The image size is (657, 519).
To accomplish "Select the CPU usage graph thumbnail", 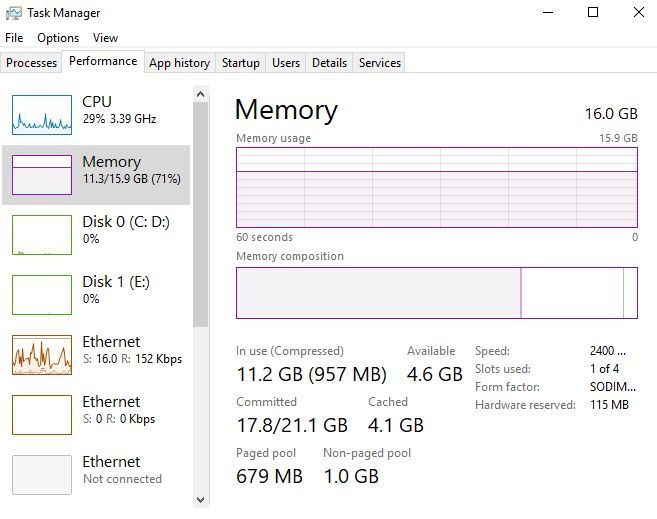I will [x=42, y=114].
